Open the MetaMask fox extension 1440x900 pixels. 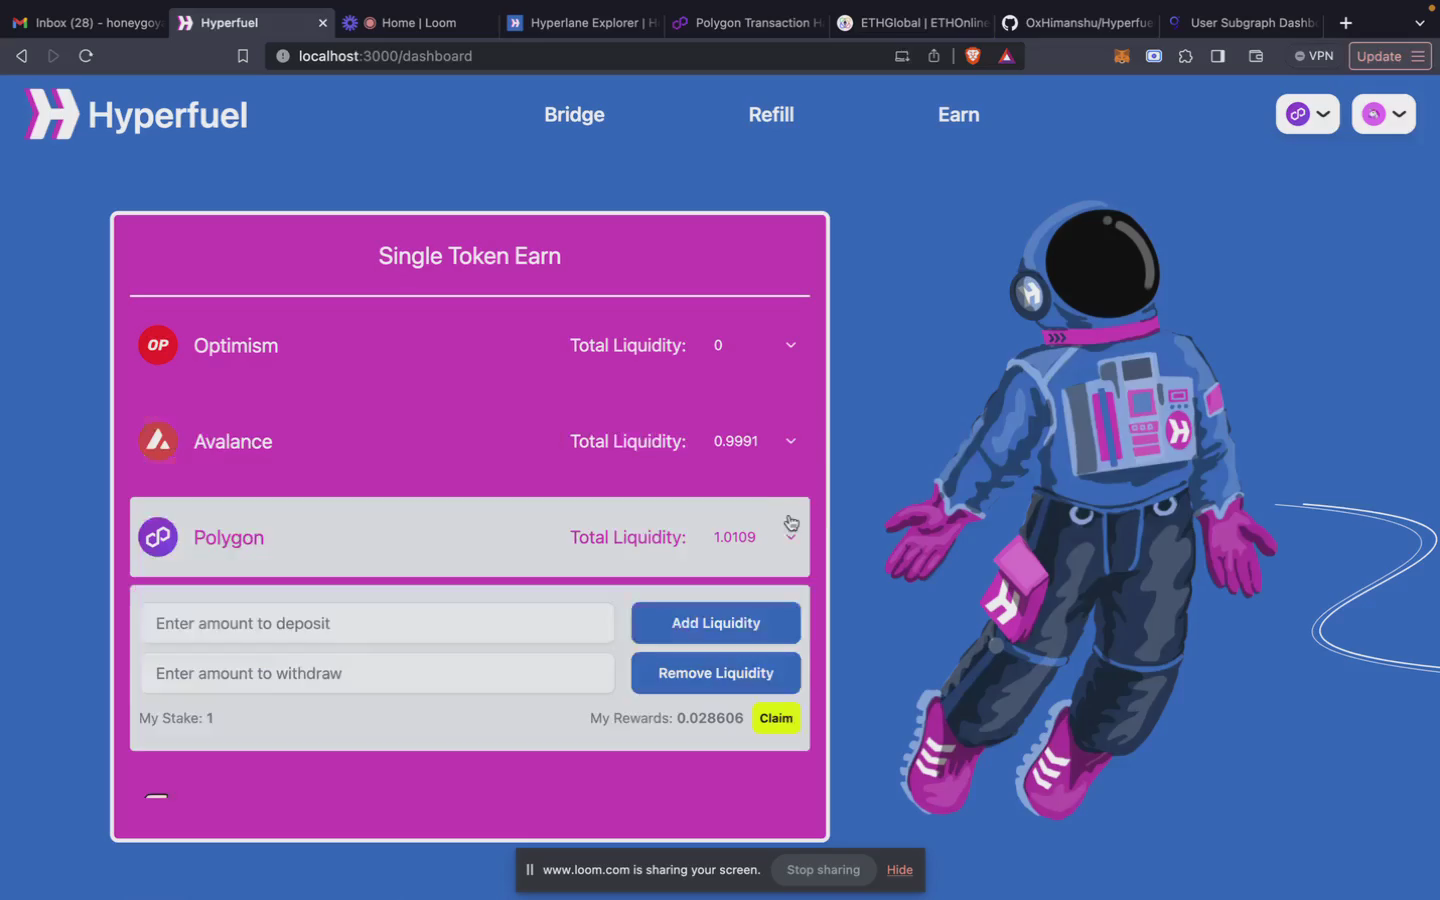(x=1122, y=56)
